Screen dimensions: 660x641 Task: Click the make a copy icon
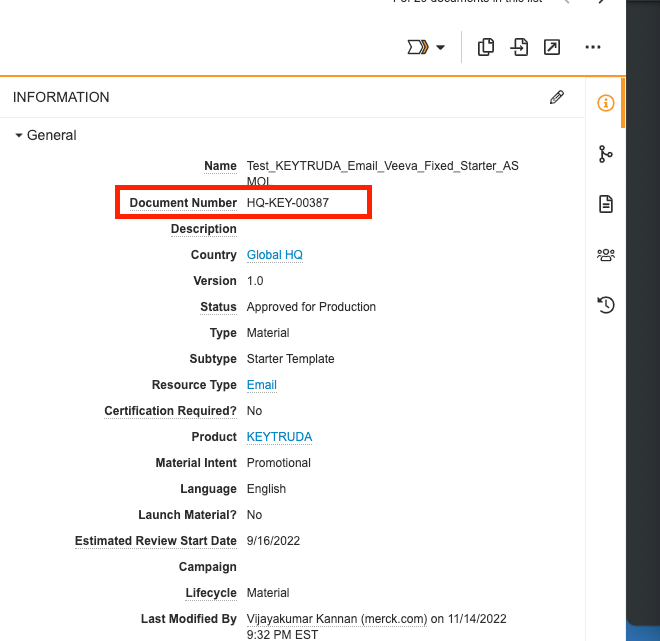486,47
